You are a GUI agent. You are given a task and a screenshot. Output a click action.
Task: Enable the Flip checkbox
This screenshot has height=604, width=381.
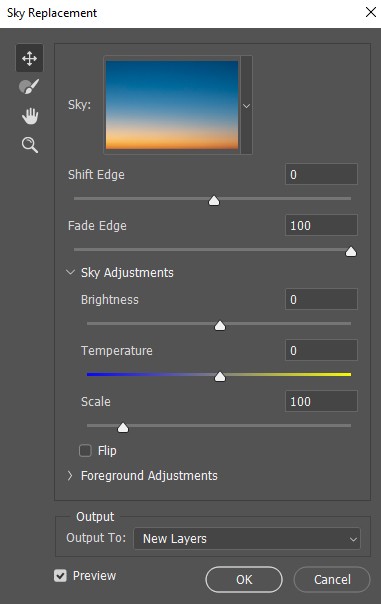(85, 450)
